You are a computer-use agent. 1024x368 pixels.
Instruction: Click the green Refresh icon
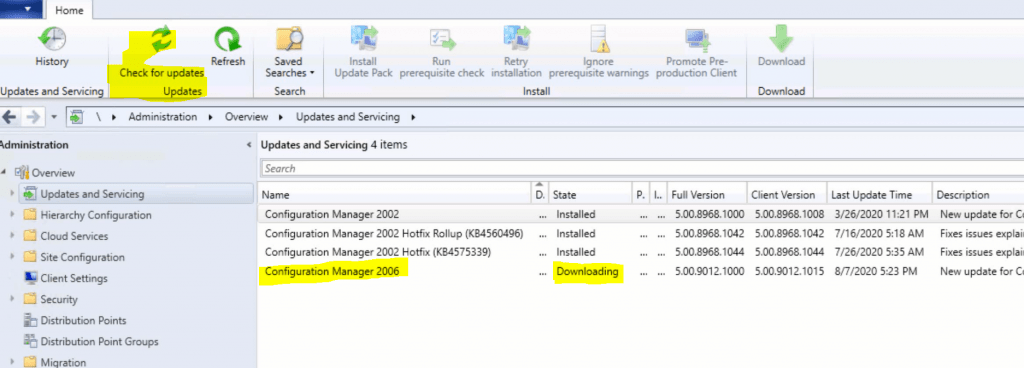(x=227, y=38)
